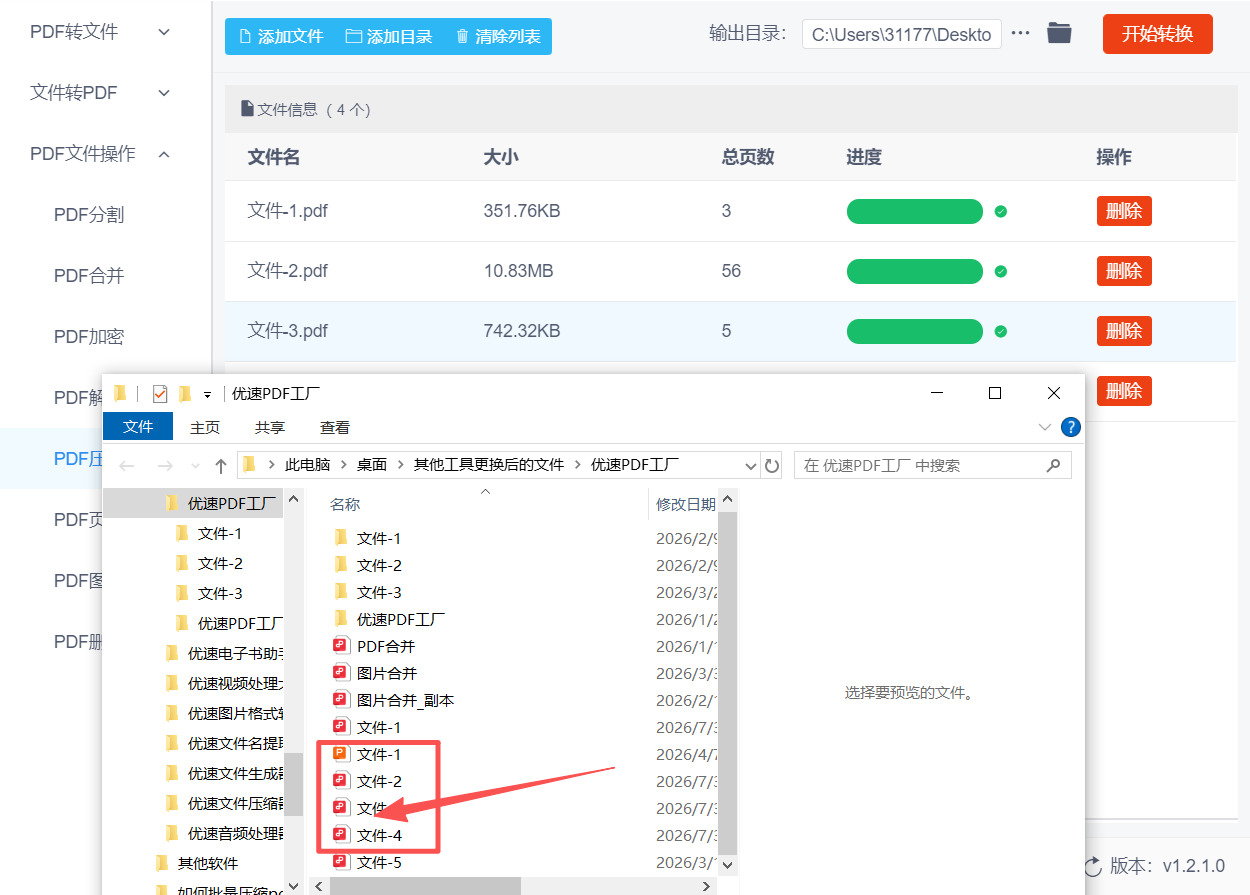Viewport: 1250px width, 895px height.
Task: Click the PDF icon of PDF合并 file
Action: [x=340, y=646]
